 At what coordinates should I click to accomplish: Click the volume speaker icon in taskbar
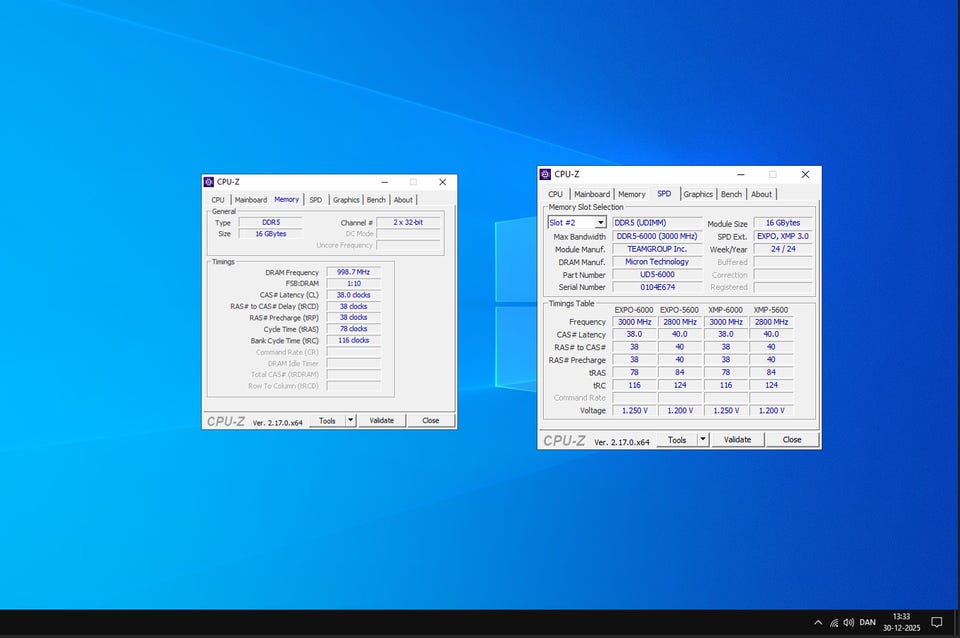coord(848,623)
